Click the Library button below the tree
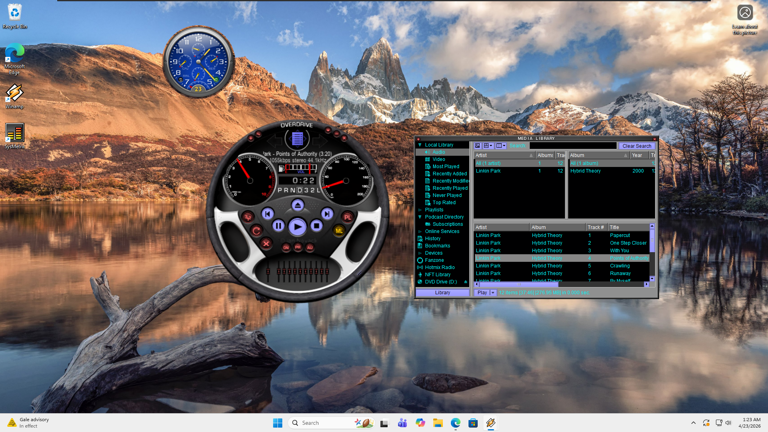 tap(442, 293)
